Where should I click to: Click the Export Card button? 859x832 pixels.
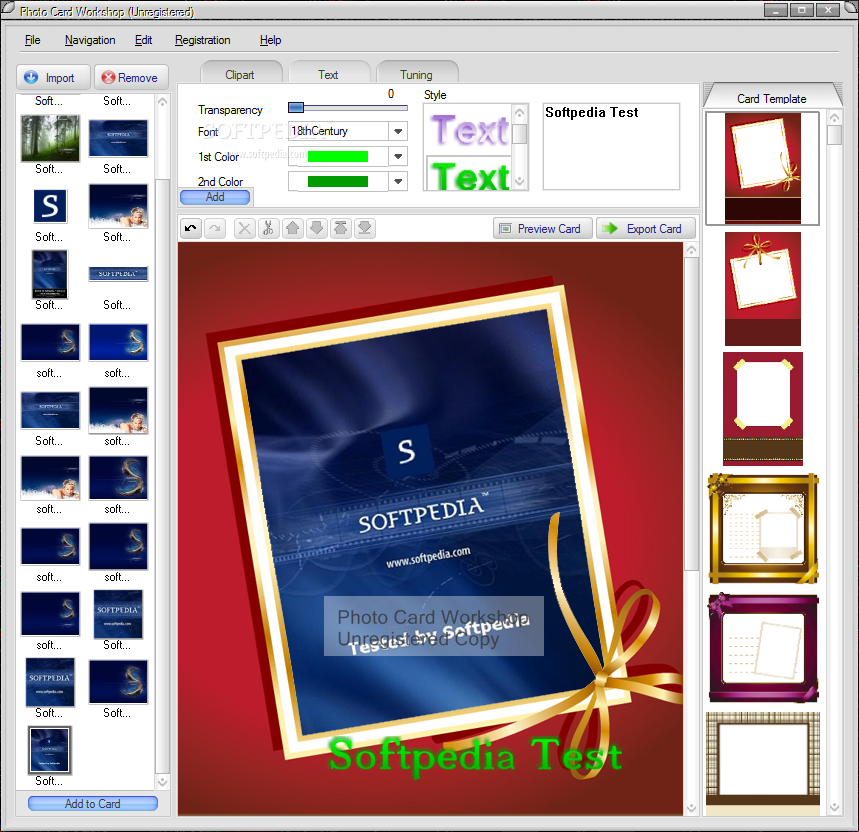click(646, 228)
